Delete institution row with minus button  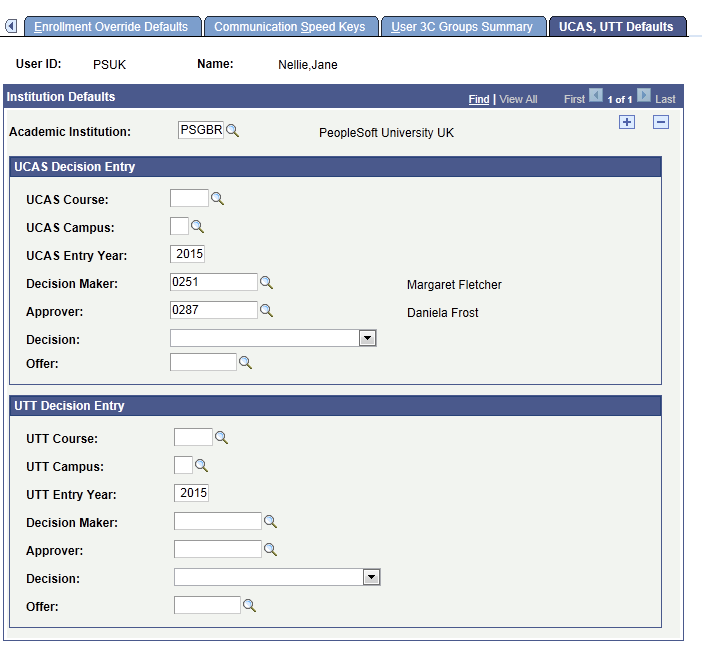coord(661,122)
